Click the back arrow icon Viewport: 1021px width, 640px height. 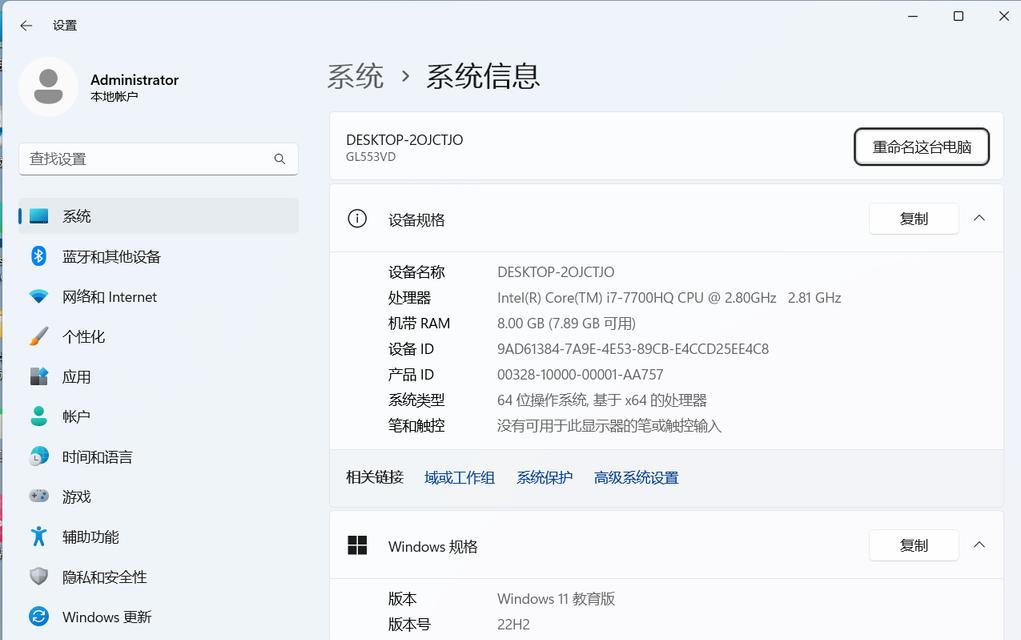[26, 25]
